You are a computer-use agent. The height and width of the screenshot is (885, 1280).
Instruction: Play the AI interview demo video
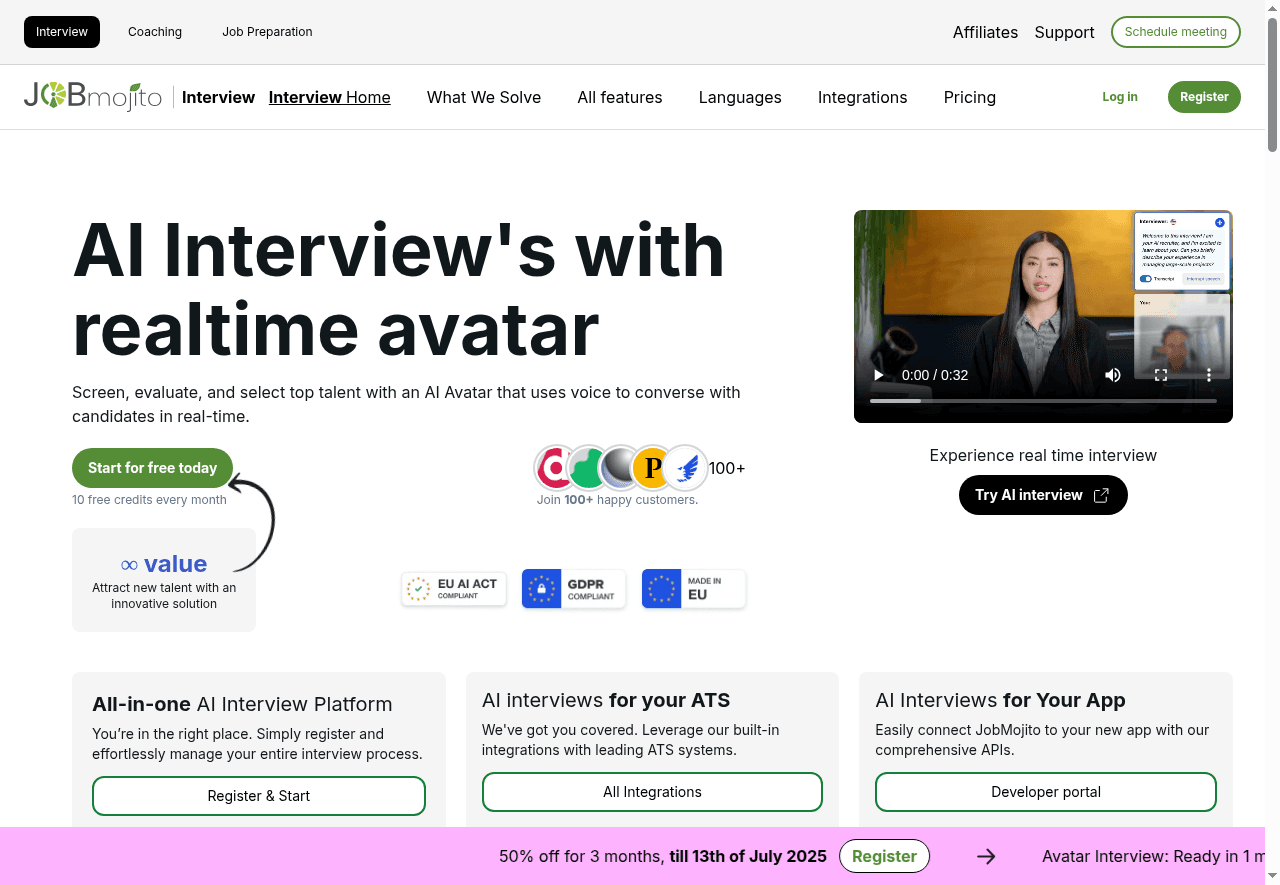[x=879, y=375]
